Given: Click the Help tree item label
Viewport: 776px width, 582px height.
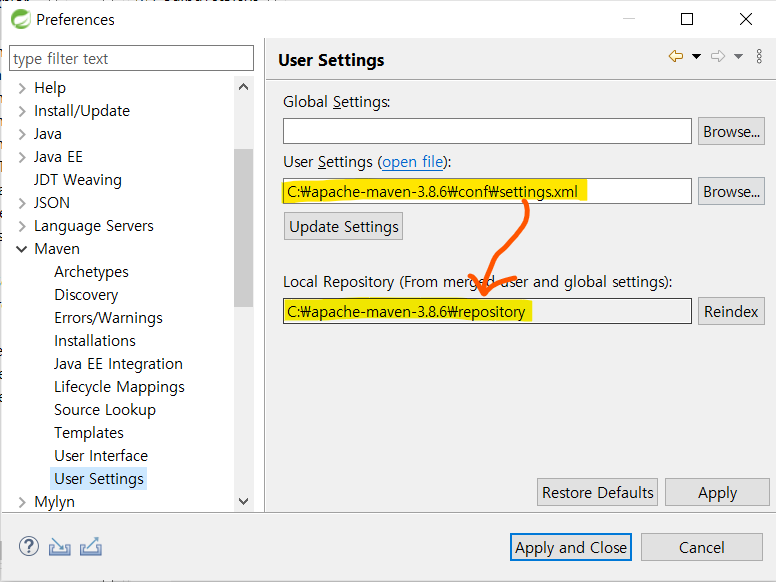Looking at the screenshot, I should [x=50, y=88].
